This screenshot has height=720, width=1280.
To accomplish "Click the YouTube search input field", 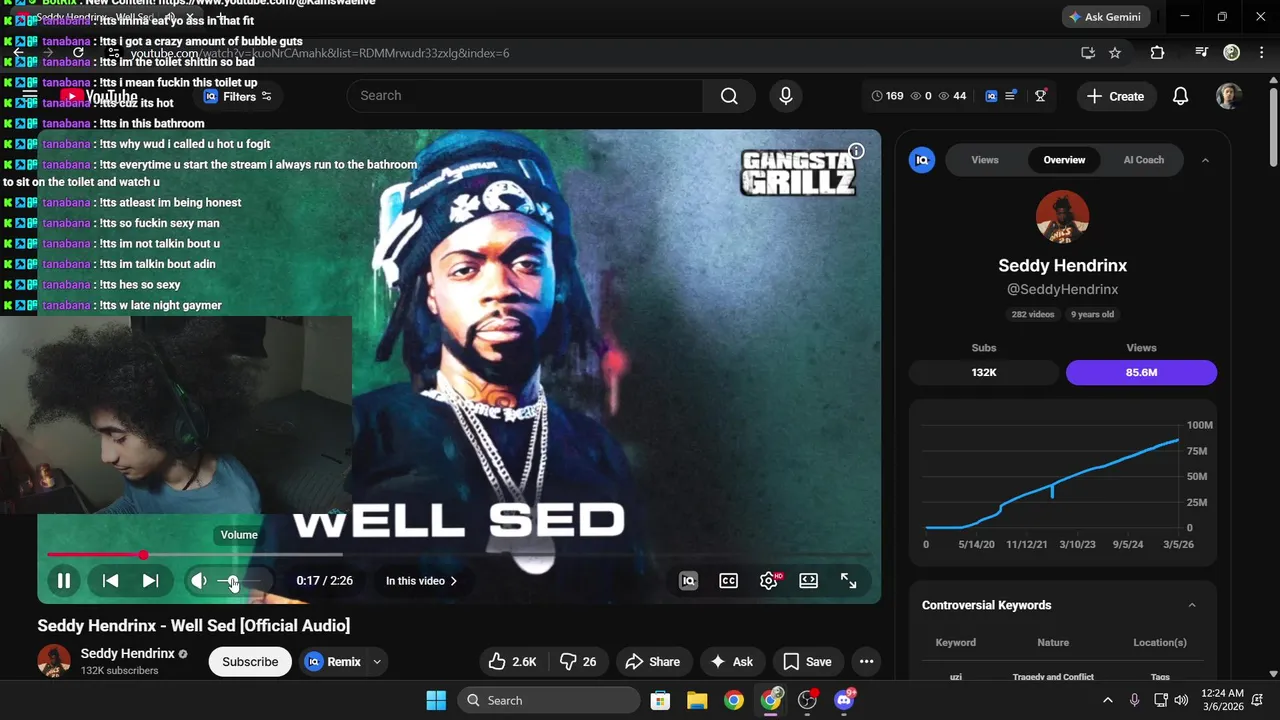I will (x=525, y=96).
